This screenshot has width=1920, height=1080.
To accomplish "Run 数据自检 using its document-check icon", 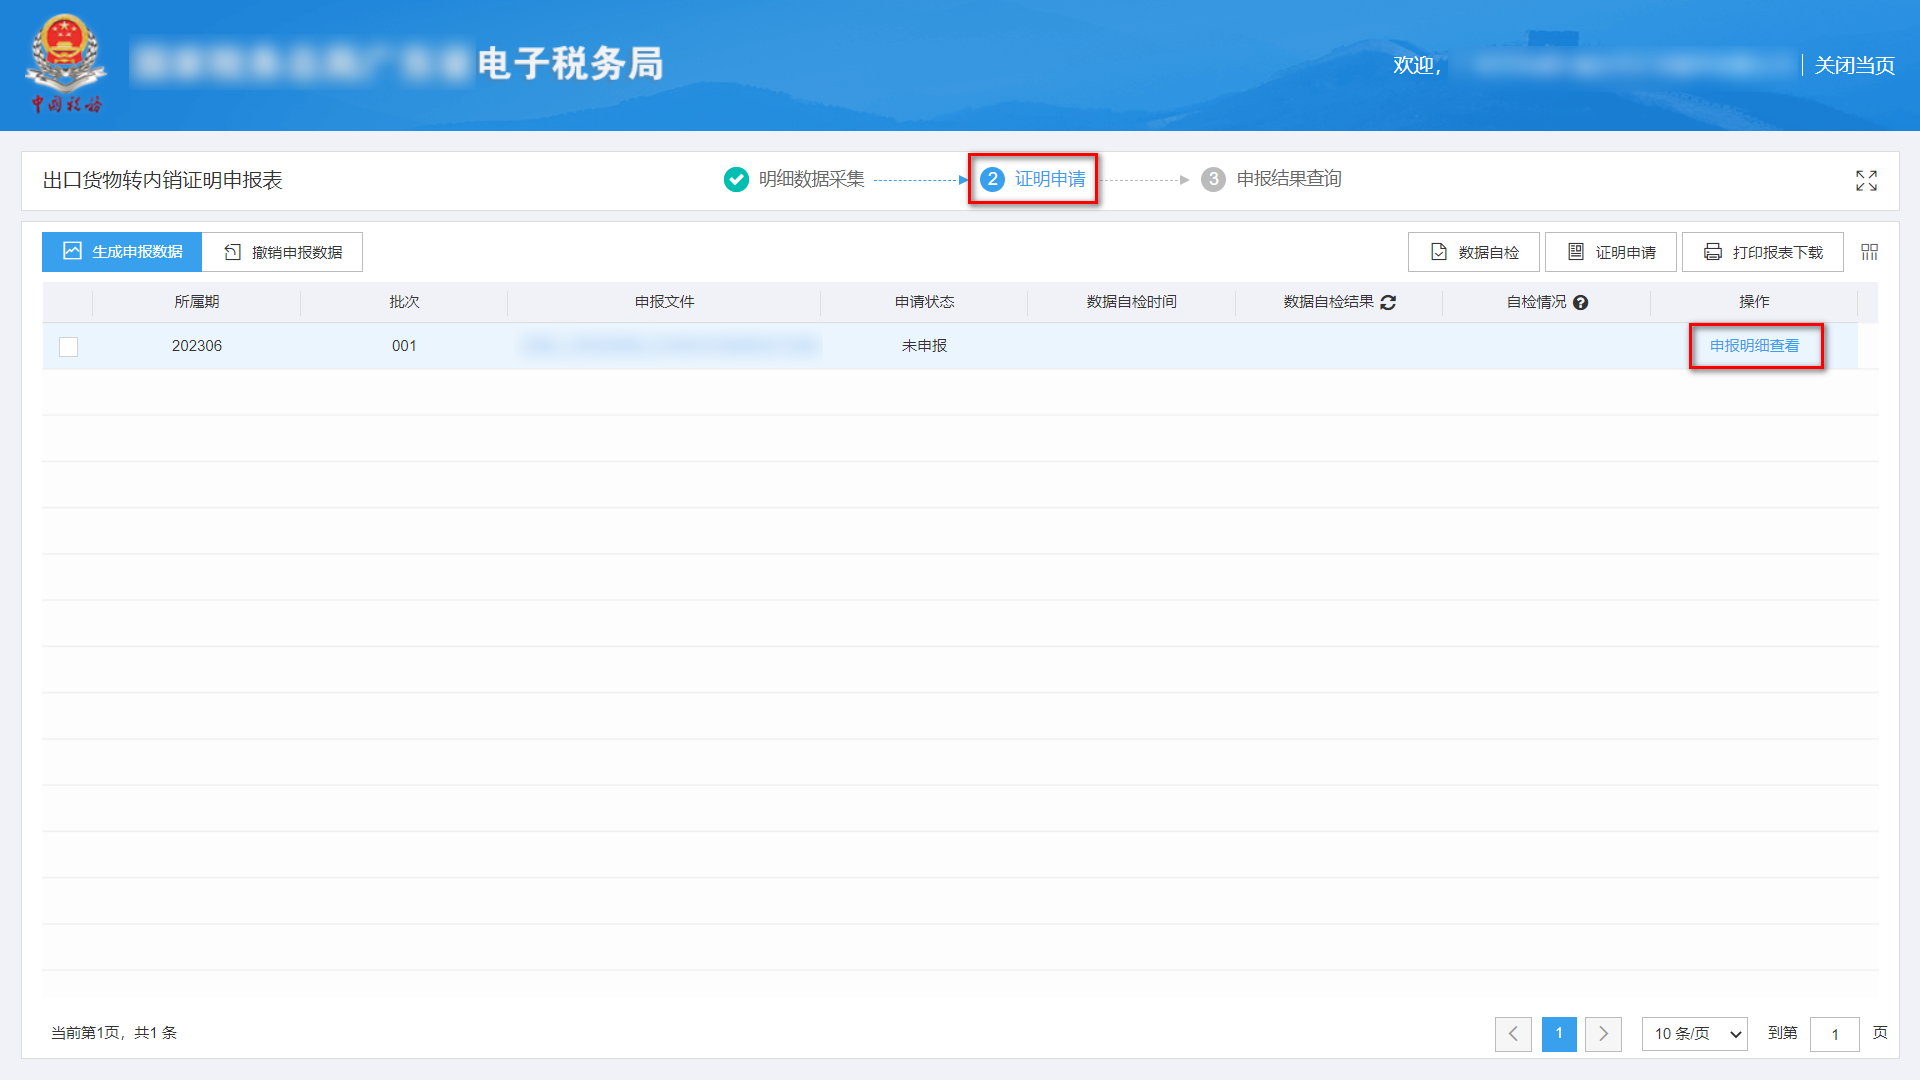I will point(1437,251).
